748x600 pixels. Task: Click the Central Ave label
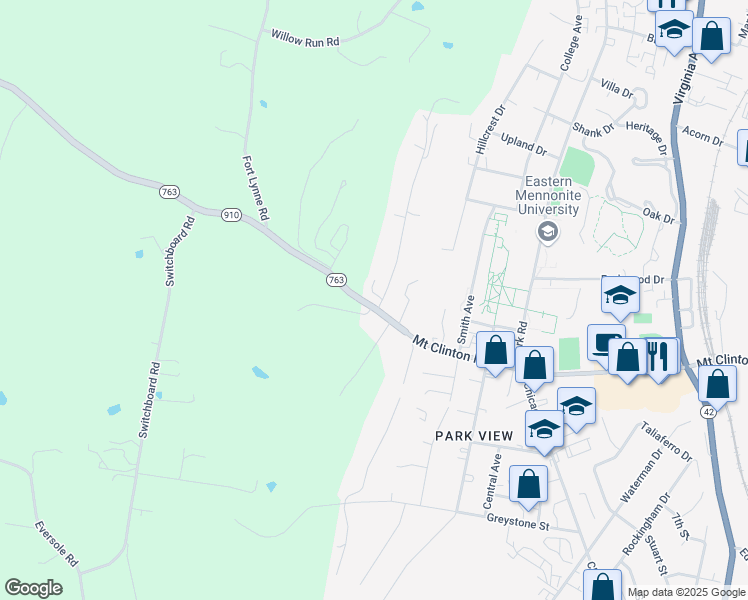pyautogui.click(x=492, y=481)
